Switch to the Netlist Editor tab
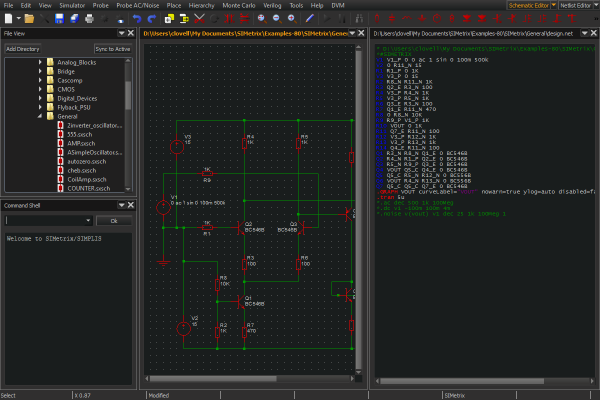 [x=576, y=5]
